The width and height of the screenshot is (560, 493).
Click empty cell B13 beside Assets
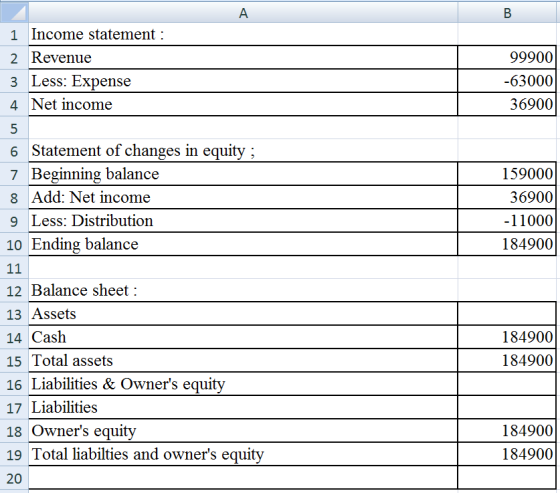[x=507, y=314]
